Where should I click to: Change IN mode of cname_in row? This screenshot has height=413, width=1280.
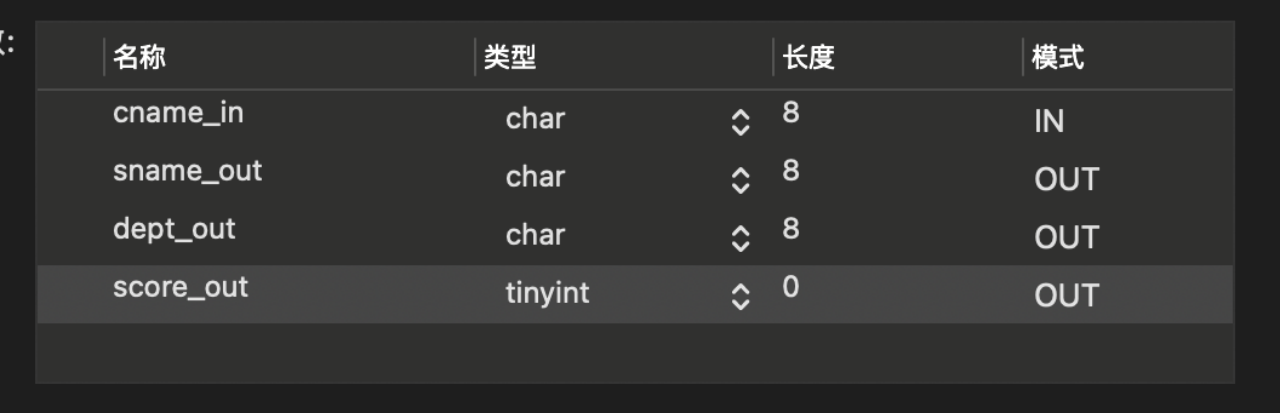click(x=1049, y=122)
